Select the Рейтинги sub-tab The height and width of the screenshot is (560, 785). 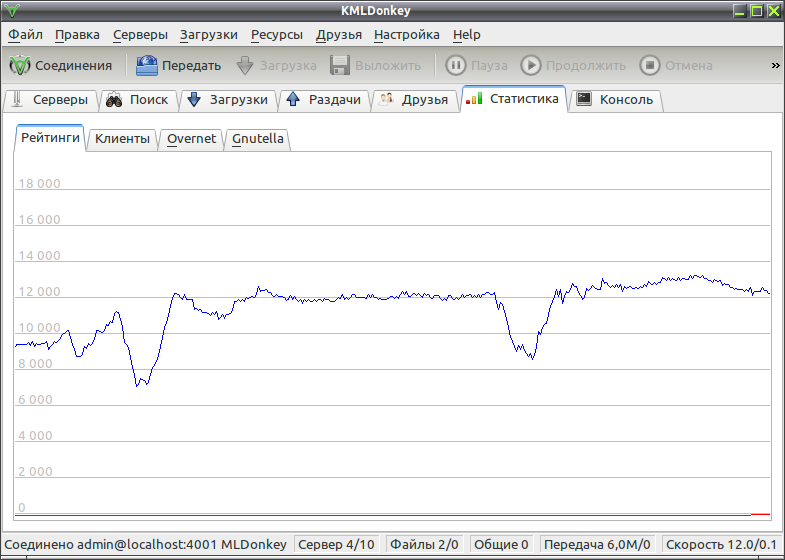[x=50, y=137]
